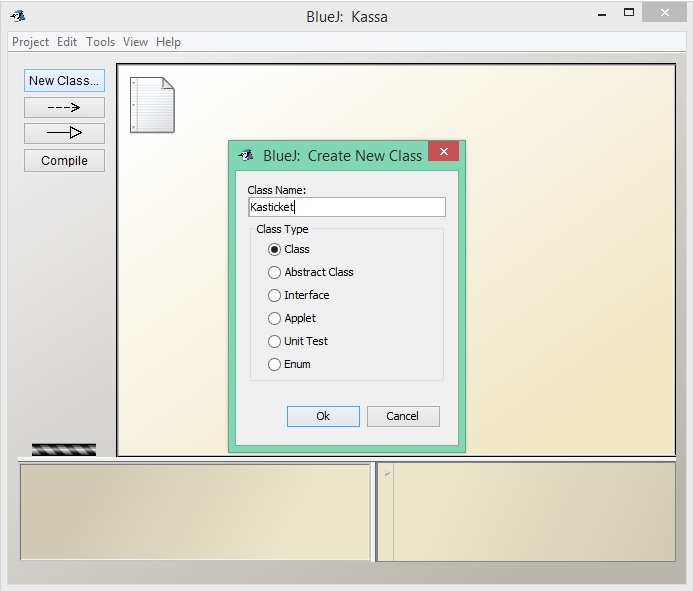Click inside the codepad input area
This screenshot has height=592, width=694.
point(534,512)
